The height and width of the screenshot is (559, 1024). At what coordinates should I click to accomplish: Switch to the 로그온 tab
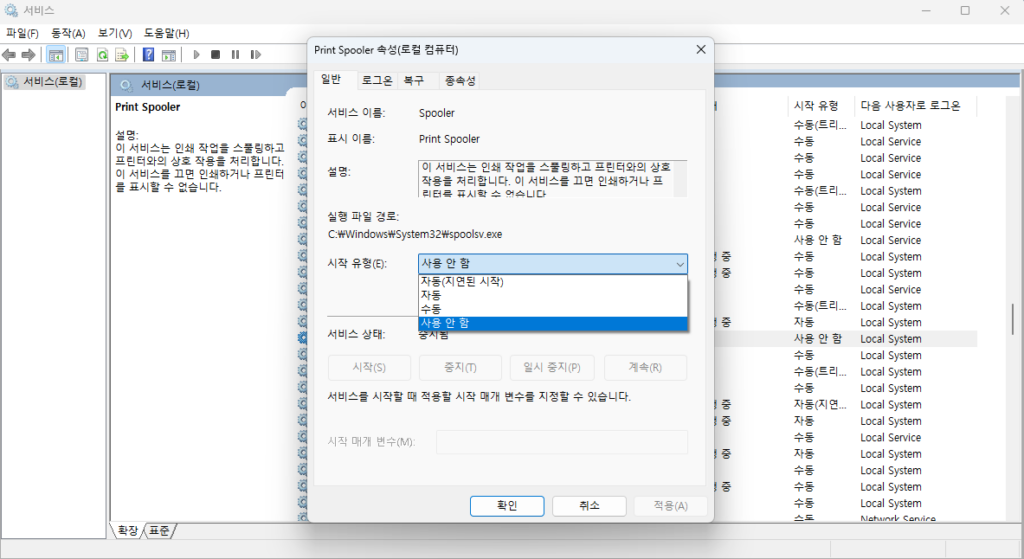coord(377,80)
